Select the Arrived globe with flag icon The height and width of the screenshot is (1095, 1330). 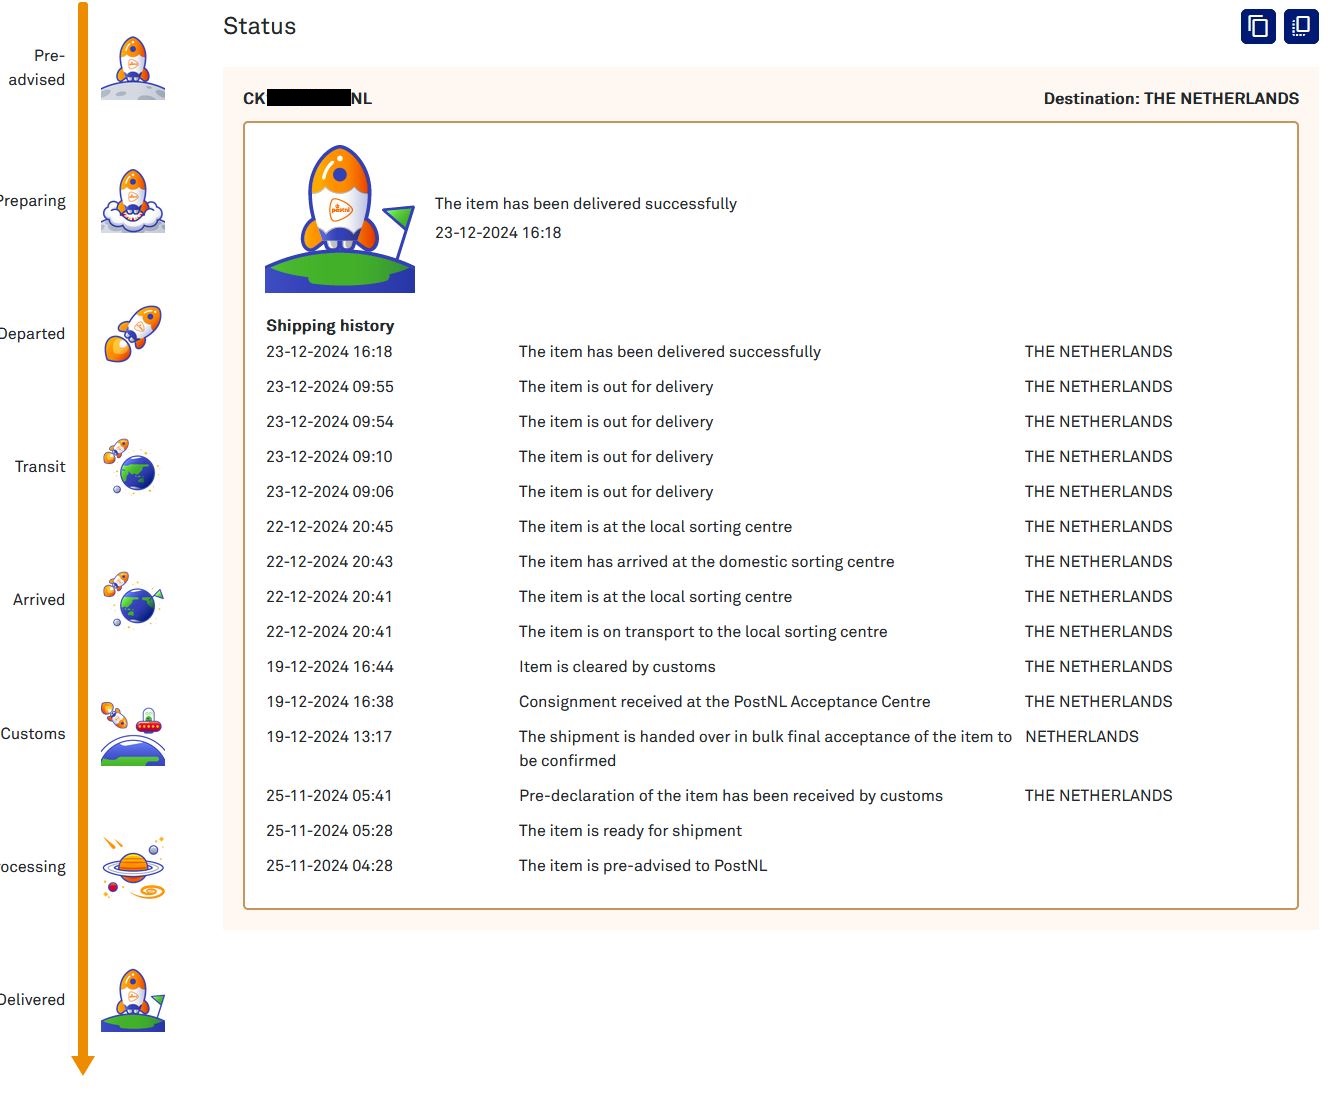coord(133,600)
